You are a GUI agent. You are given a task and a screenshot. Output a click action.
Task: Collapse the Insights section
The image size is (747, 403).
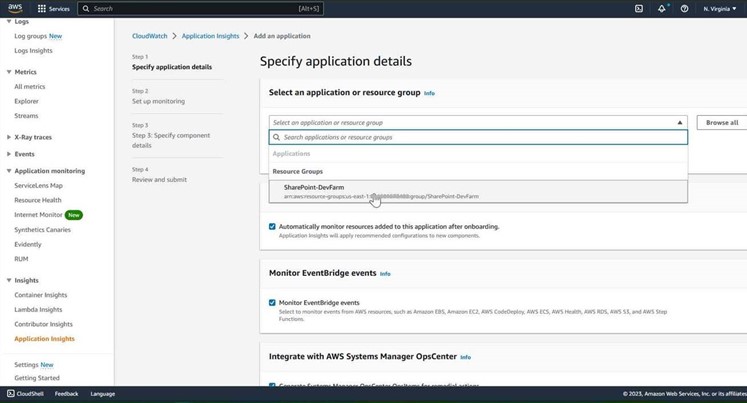9,280
